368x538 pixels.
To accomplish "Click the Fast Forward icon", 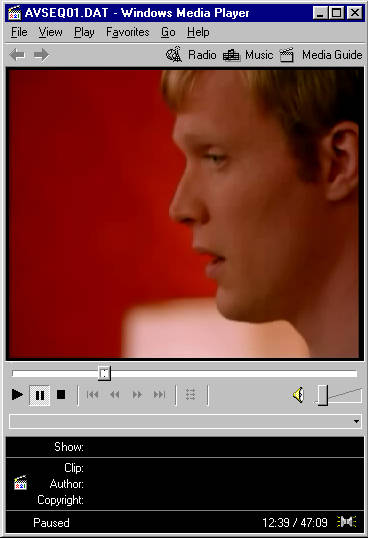I will point(137,395).
